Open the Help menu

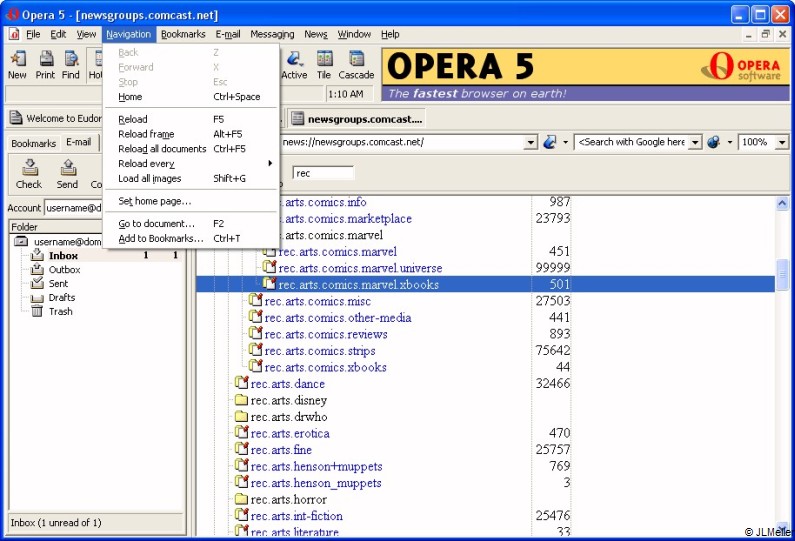click(390, 34)
